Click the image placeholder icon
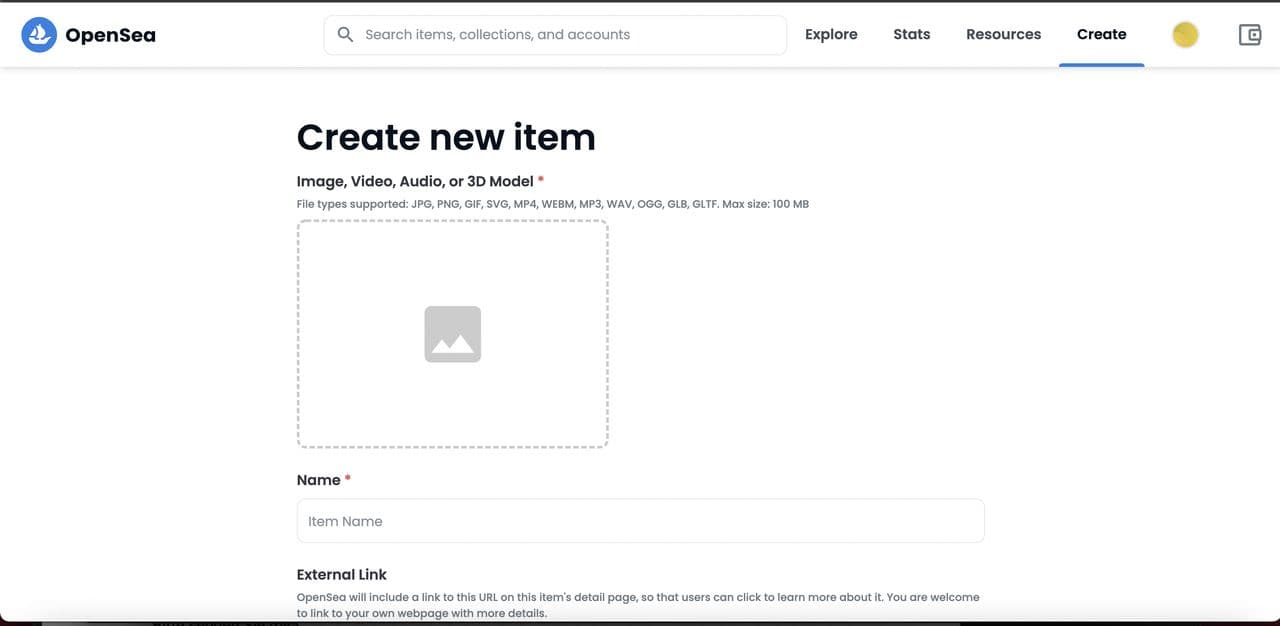This screenshot has width=1280, height=626. pos(452,334)
